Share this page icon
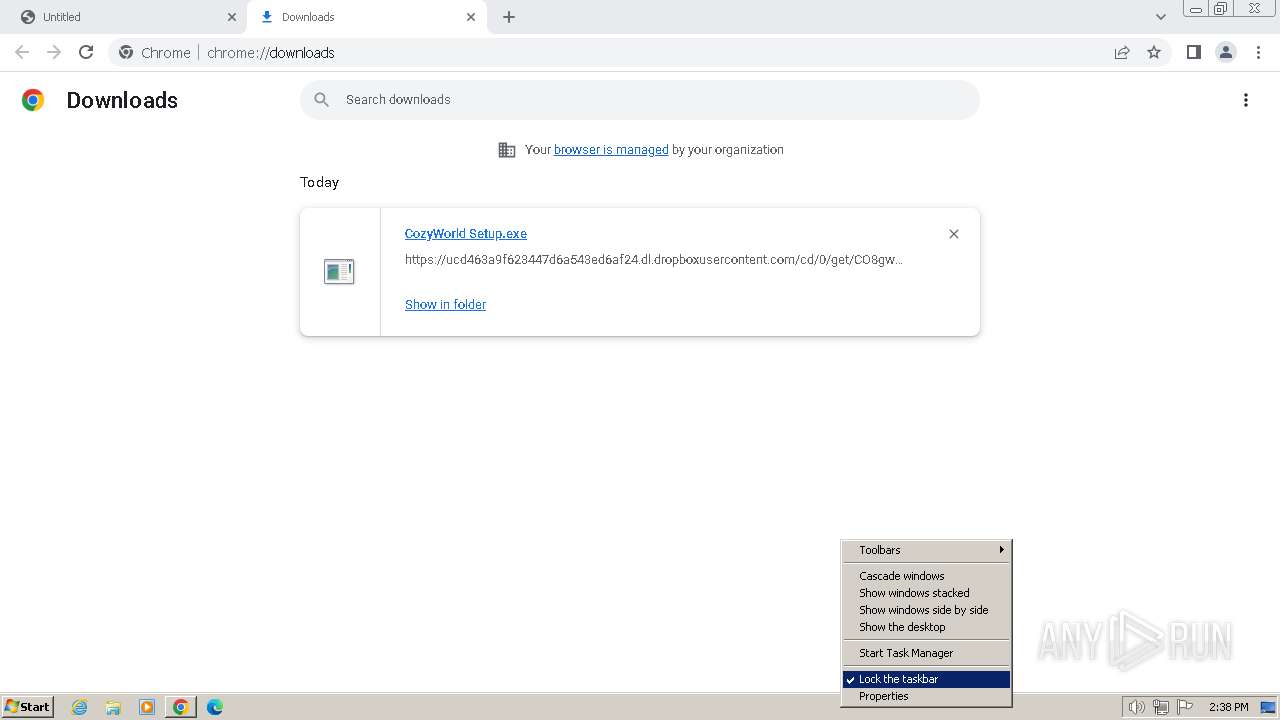This screenshot has width=1280, height=720. click(x=1122, y=52)
